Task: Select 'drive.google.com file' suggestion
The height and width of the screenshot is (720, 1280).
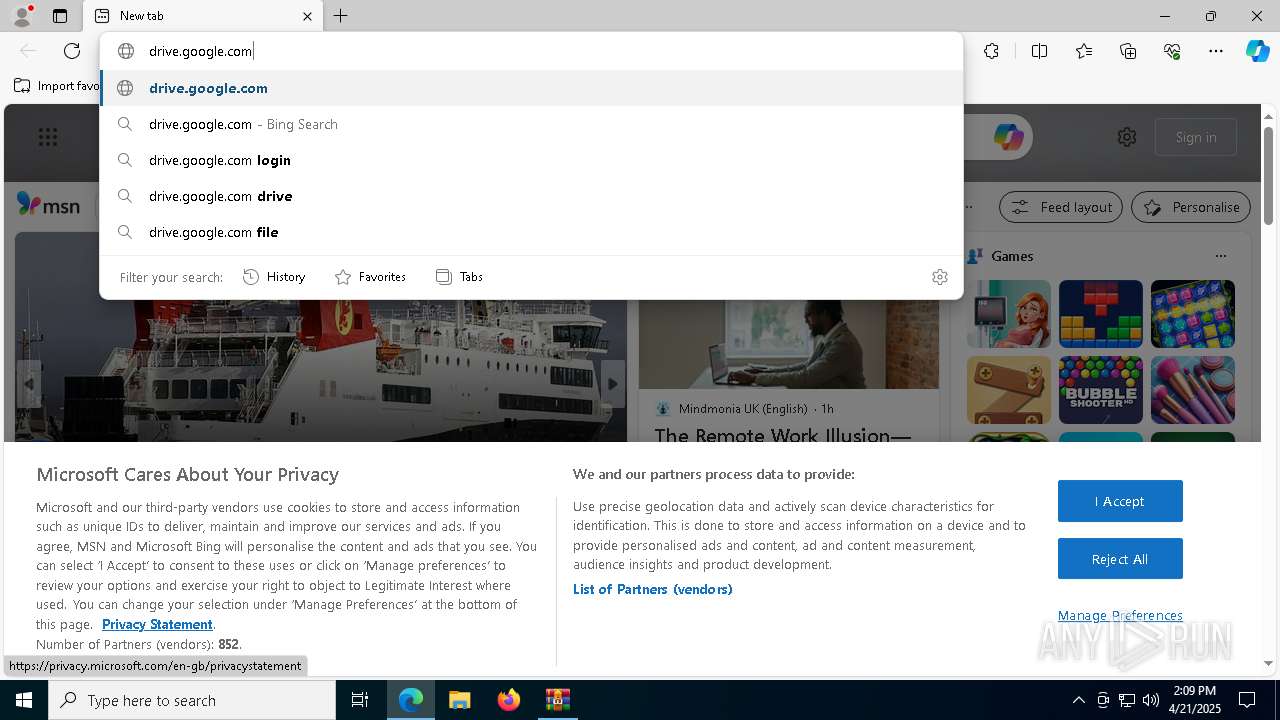Action: 531,232
